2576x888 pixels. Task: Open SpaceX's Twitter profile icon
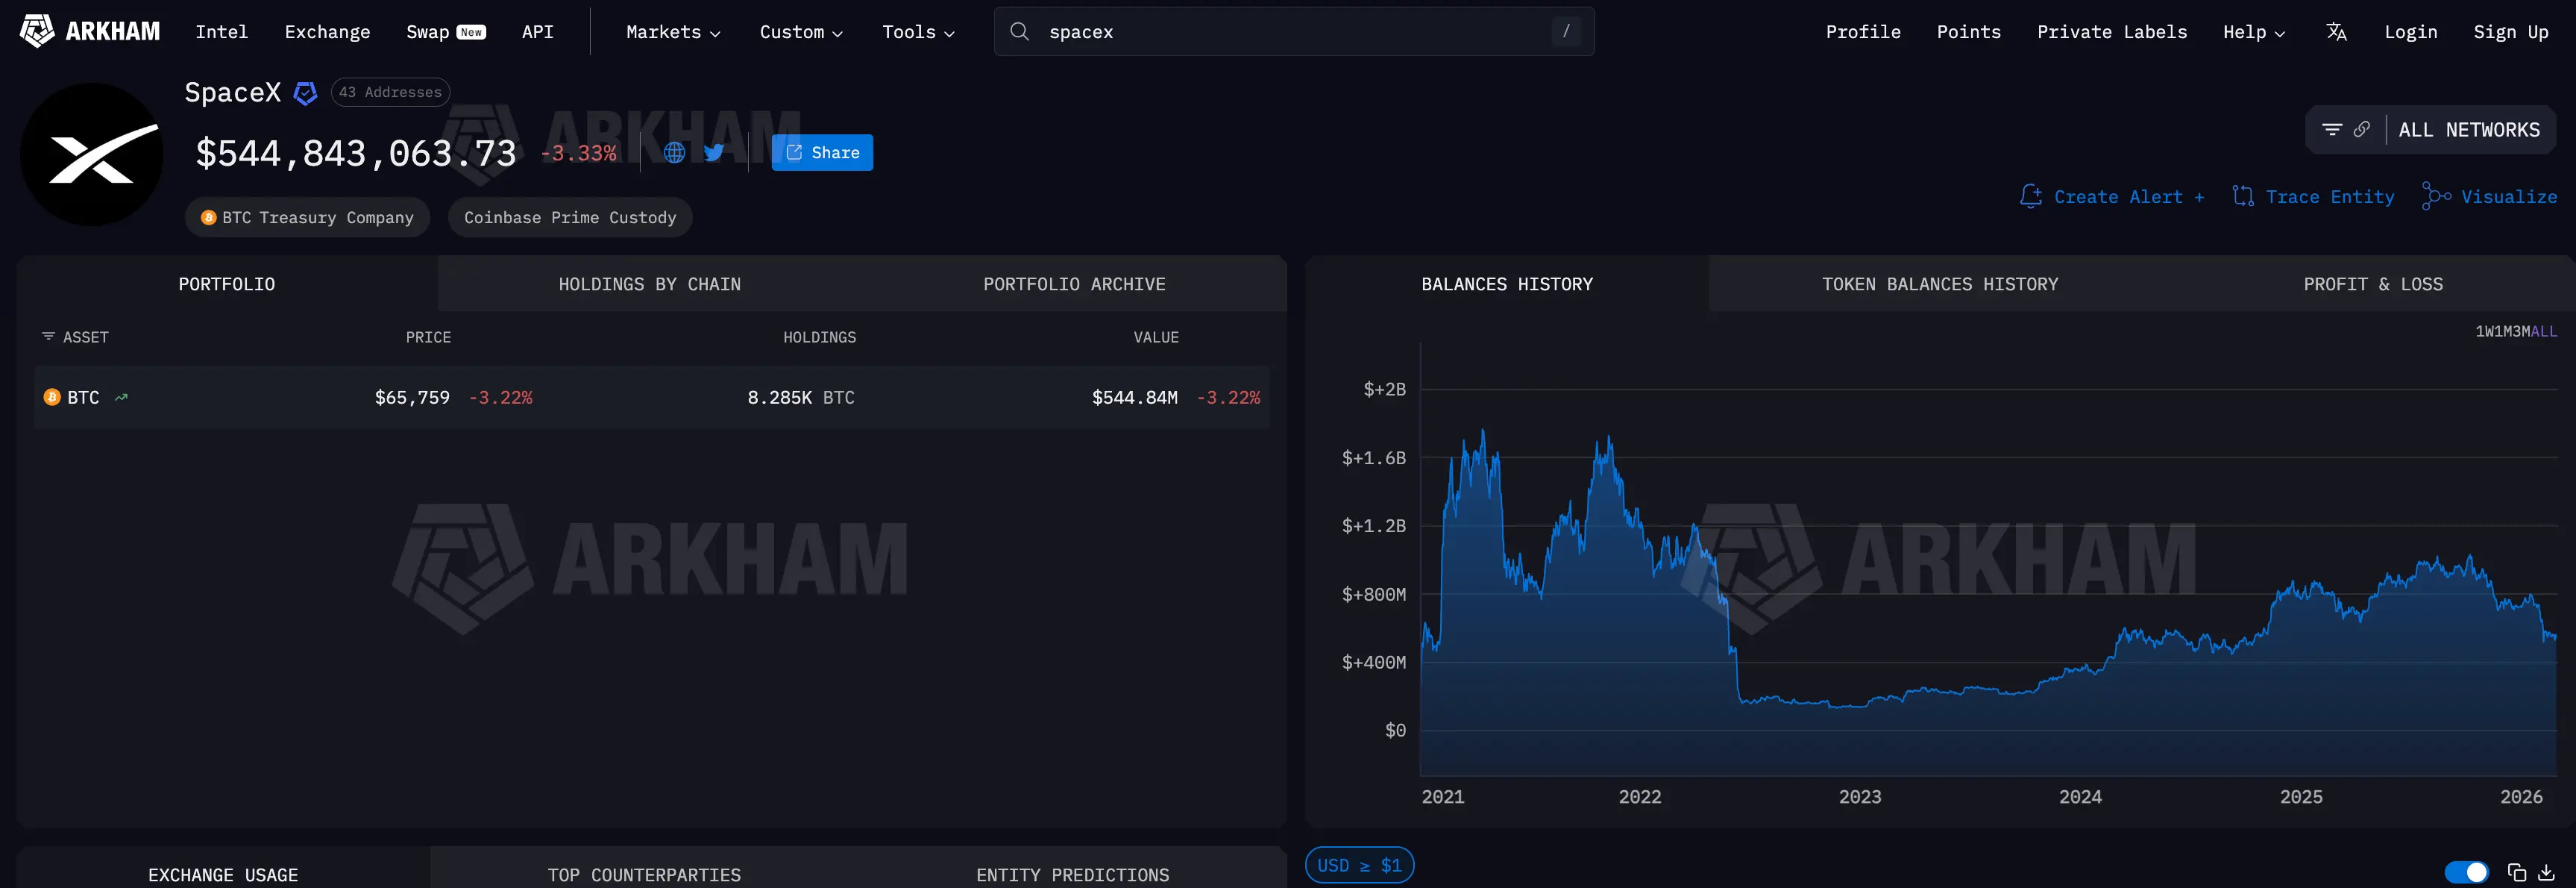(x=714, y=152)
